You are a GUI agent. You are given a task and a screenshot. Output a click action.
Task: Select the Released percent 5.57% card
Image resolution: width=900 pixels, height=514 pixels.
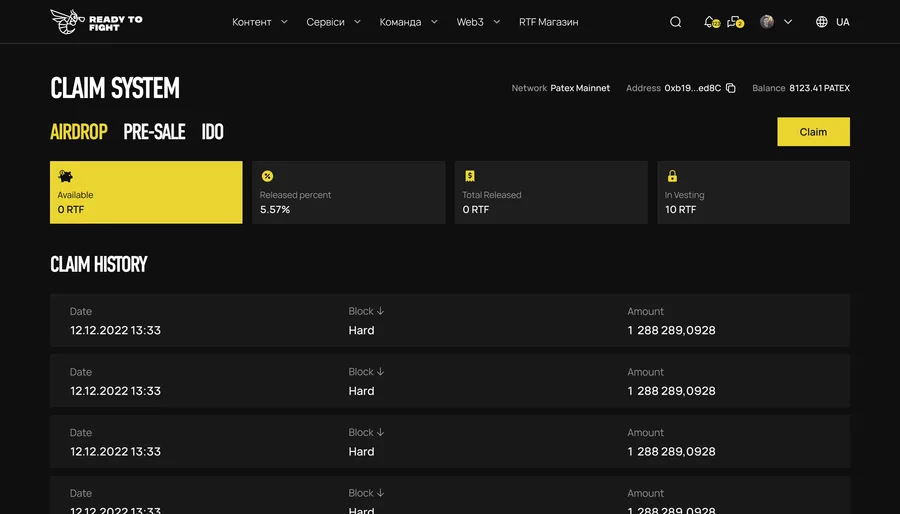pos(348,192)
